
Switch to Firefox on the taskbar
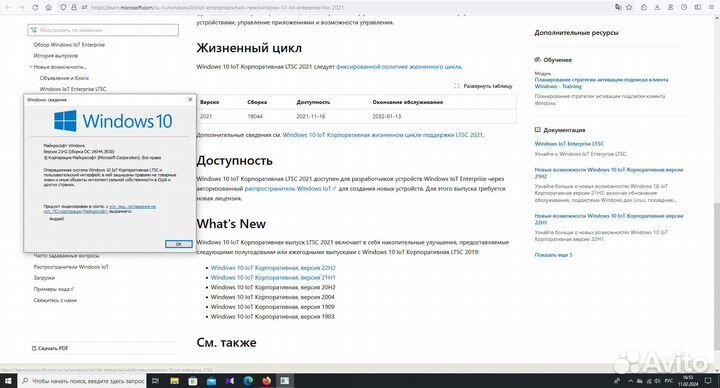(266, 381)
